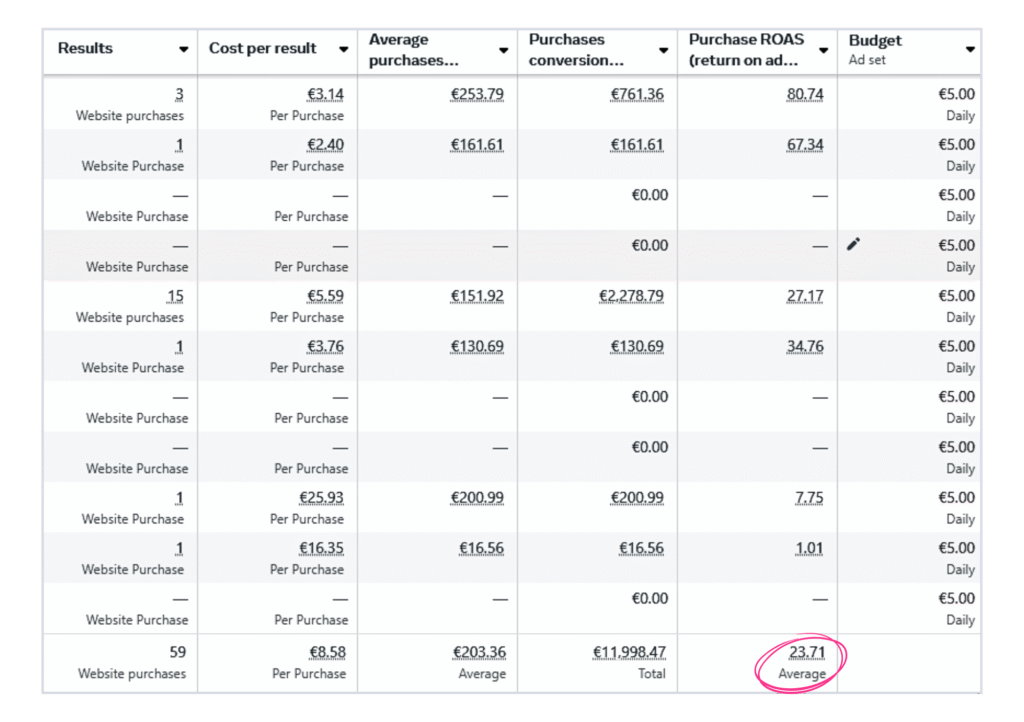Click the 15 website purchases result

pyautogui.click(x=175, y=296)
